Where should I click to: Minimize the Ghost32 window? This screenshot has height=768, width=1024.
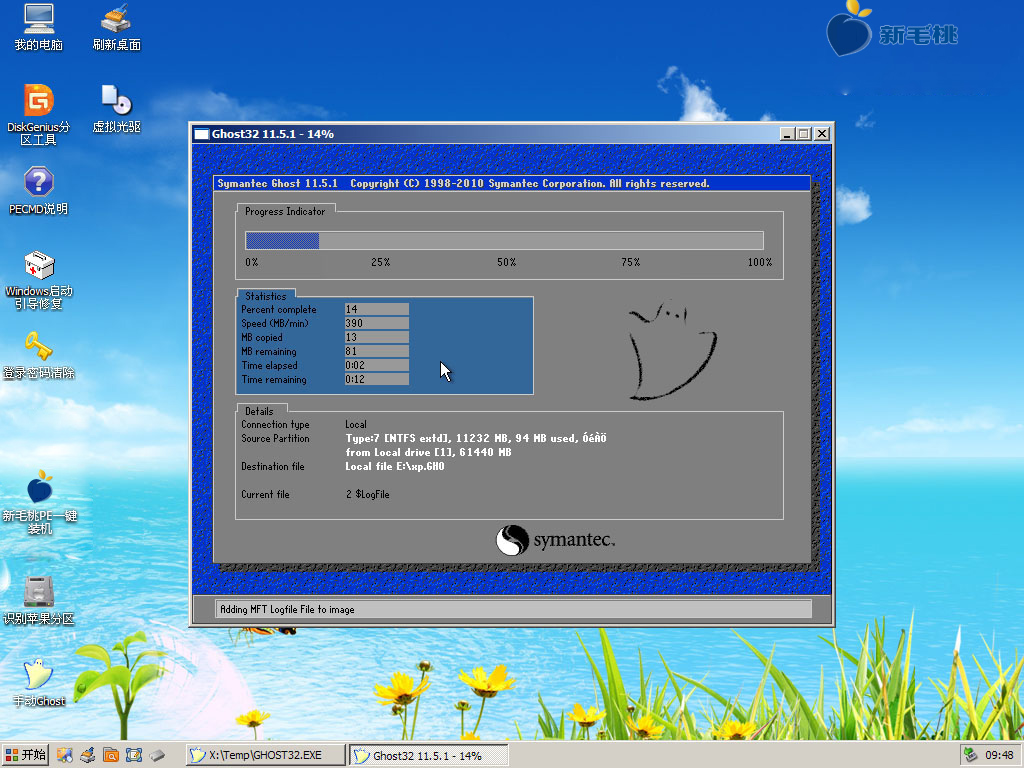coord(787,134)
